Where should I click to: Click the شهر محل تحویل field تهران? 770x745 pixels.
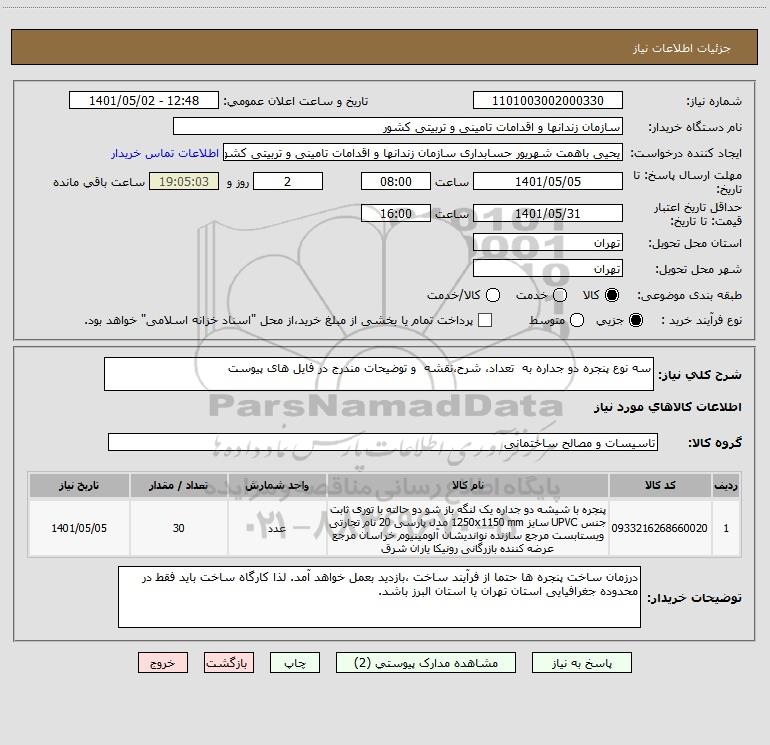(548, 268)
